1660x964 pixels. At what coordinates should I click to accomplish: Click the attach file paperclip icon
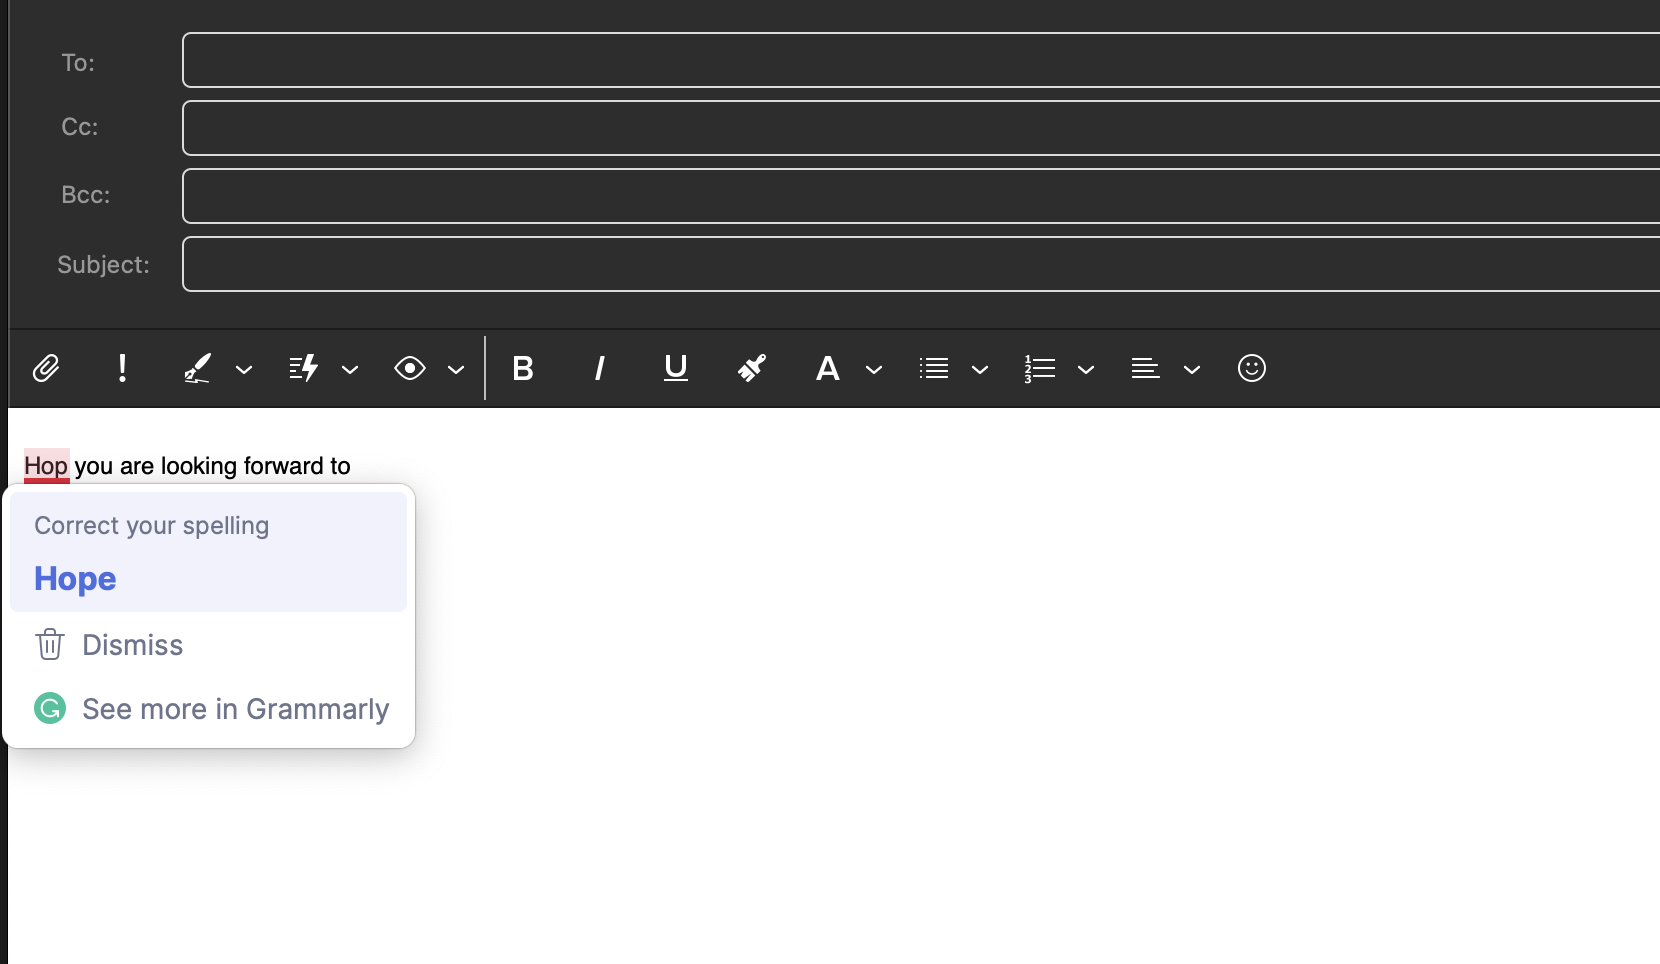[46, 369]
